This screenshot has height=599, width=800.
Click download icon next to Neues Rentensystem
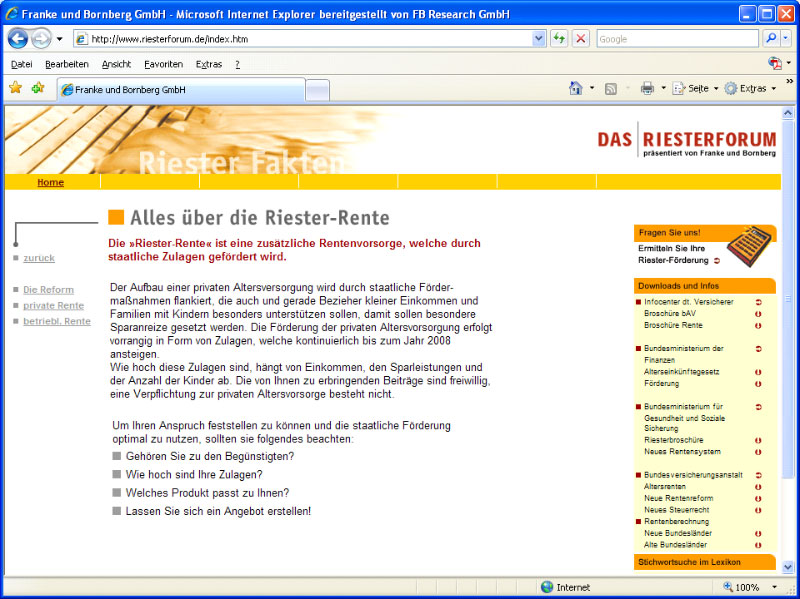pyautogui.click(x=758, y=452)
